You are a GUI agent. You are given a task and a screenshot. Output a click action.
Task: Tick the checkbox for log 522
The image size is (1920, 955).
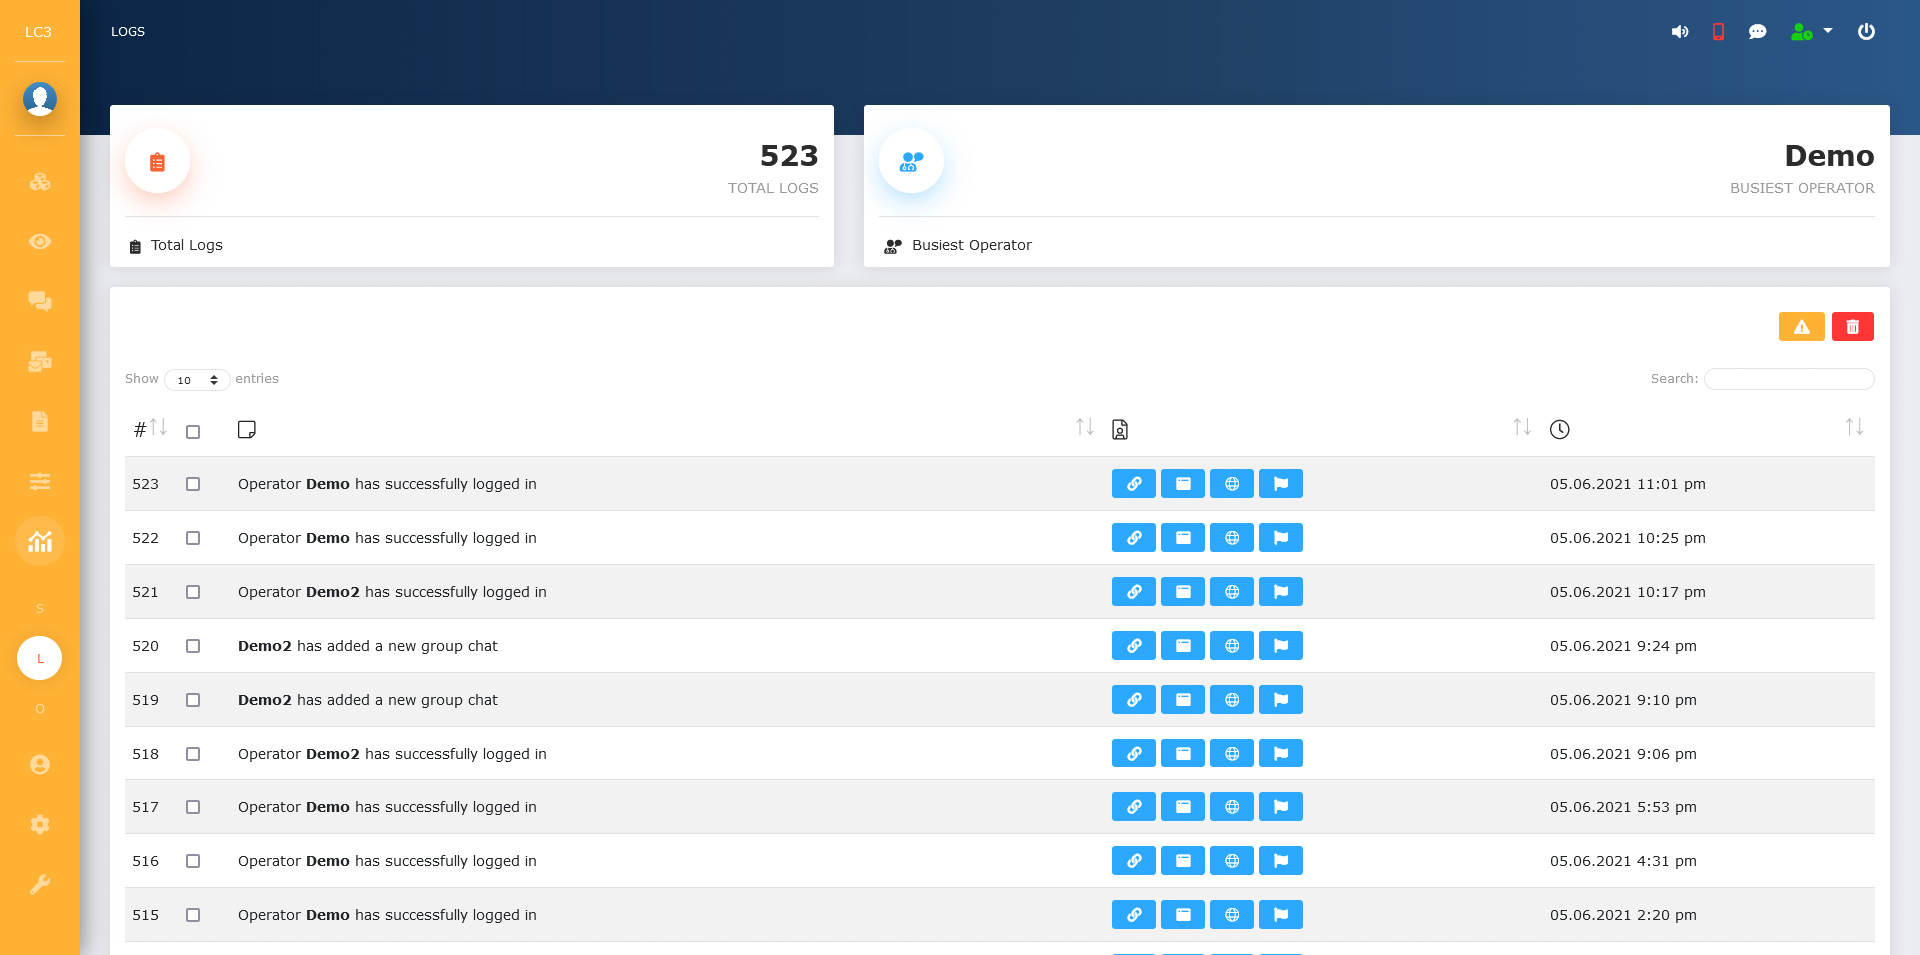[193, 538]
